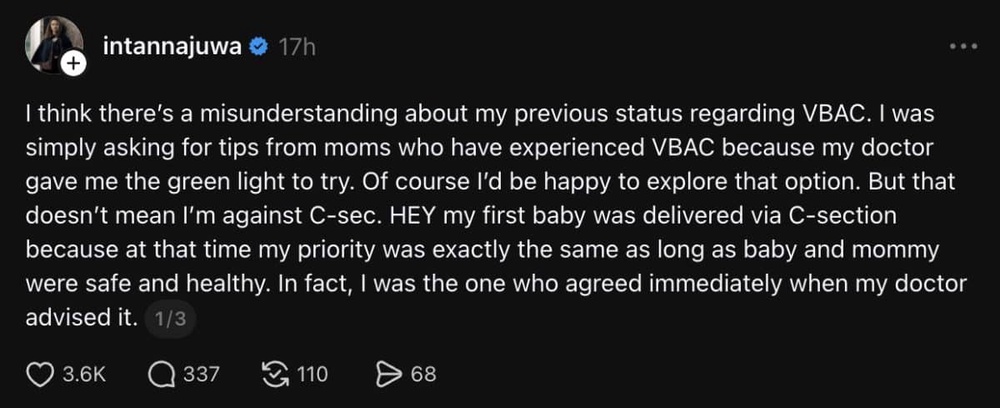Show the 337 replies count
The height and width of the screenshot is (408, 1000).
[202, 375]
